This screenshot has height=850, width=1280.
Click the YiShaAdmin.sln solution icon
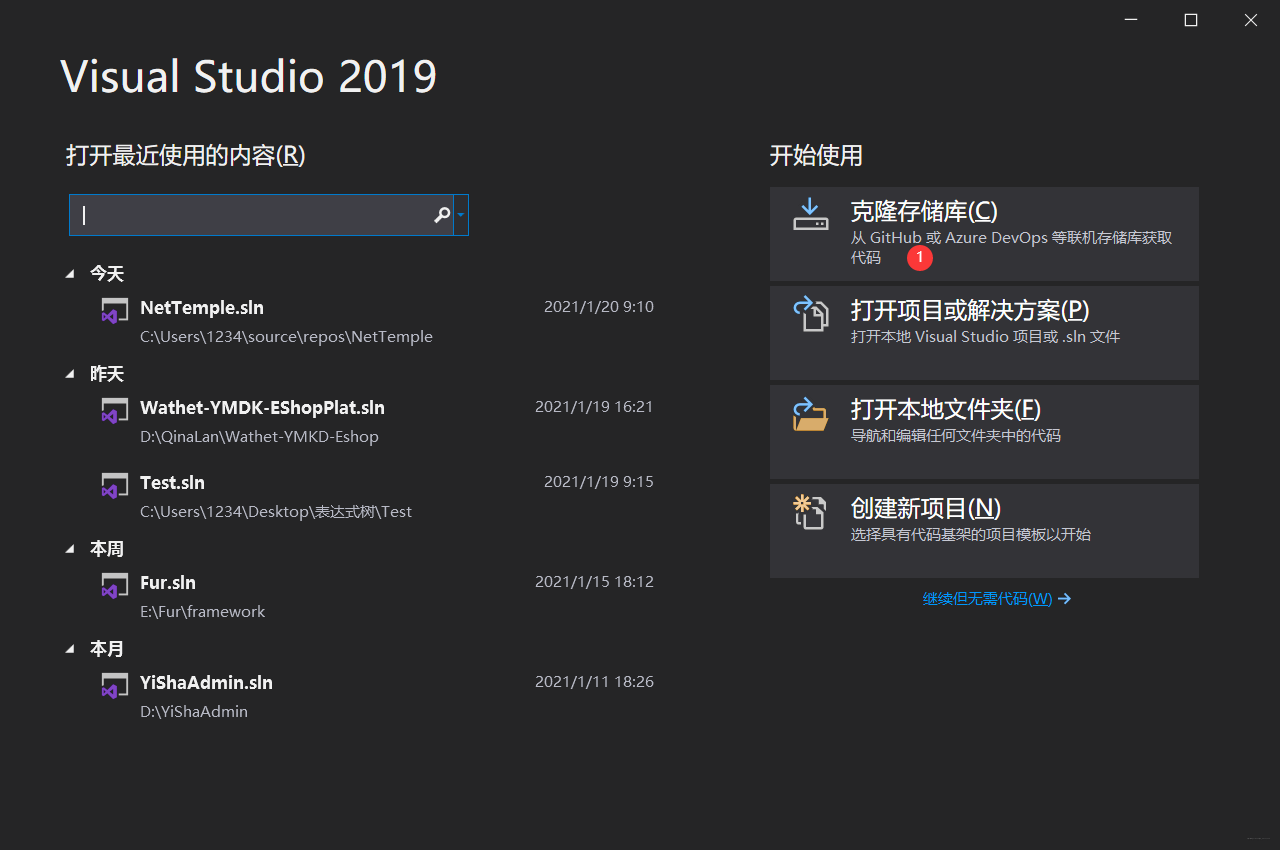pyautogui.click(x=114, y=685)
